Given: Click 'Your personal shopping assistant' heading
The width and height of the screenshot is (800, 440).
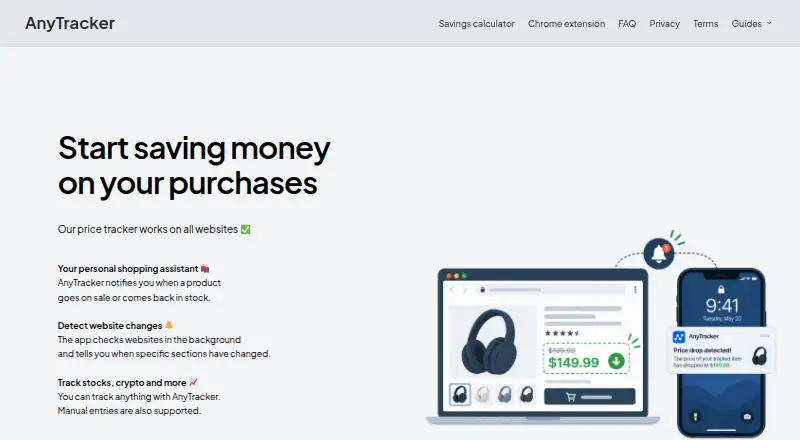Looking at the screenshot, I should pos(128,268).
